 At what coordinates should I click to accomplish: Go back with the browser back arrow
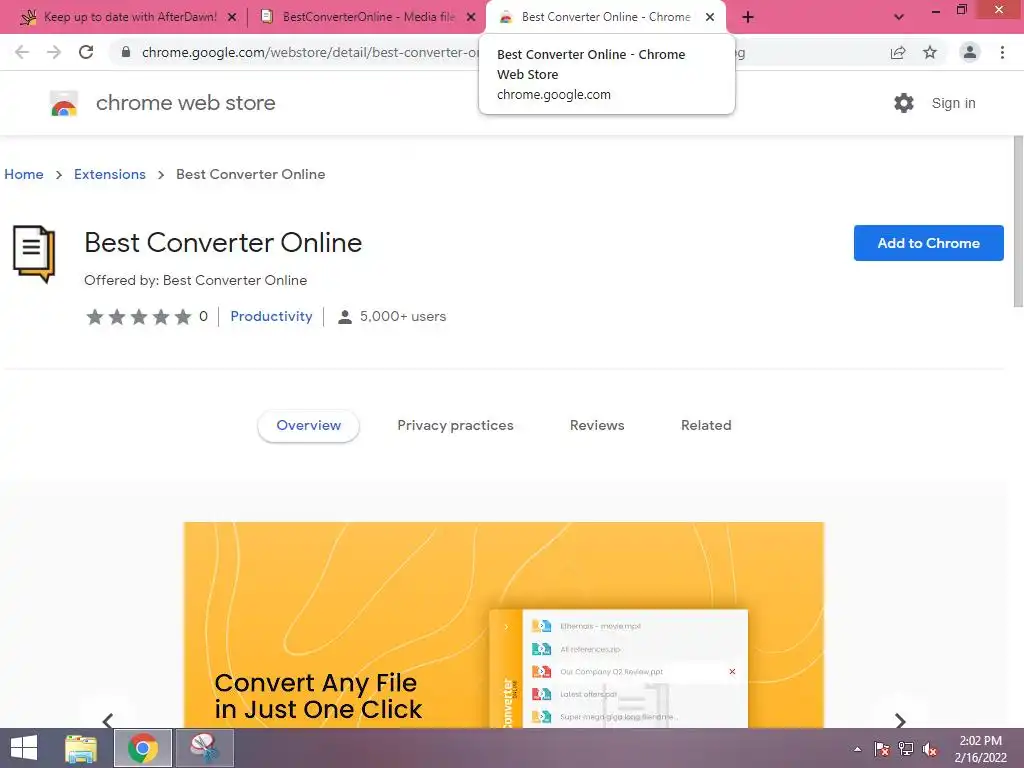[x=22, y=52]
